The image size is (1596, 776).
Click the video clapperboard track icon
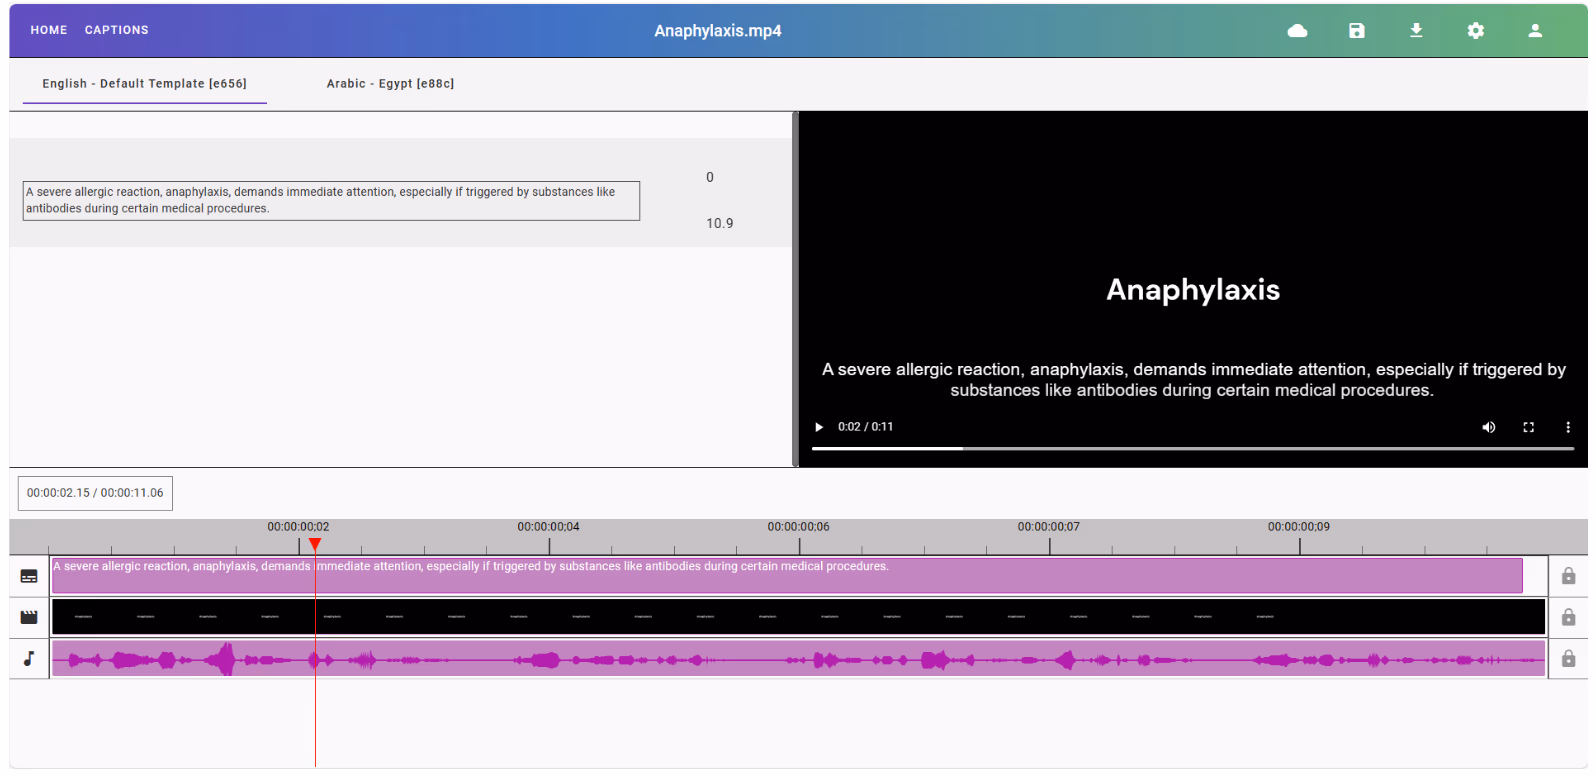[x=29, y=617]
